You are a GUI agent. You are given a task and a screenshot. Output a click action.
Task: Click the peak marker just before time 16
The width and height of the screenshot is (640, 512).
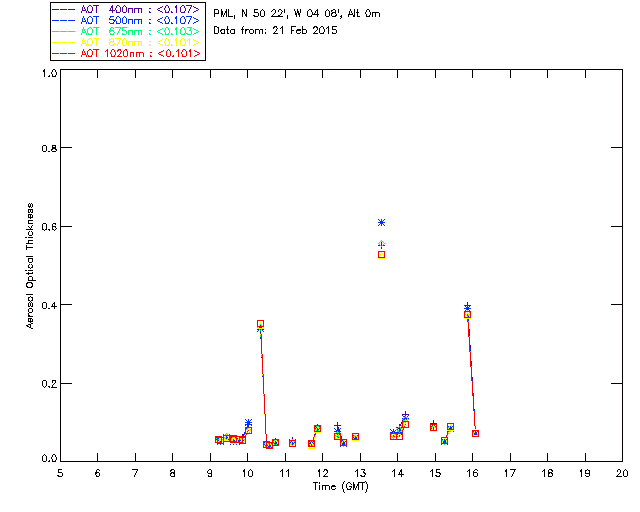[x=467, y=314]
